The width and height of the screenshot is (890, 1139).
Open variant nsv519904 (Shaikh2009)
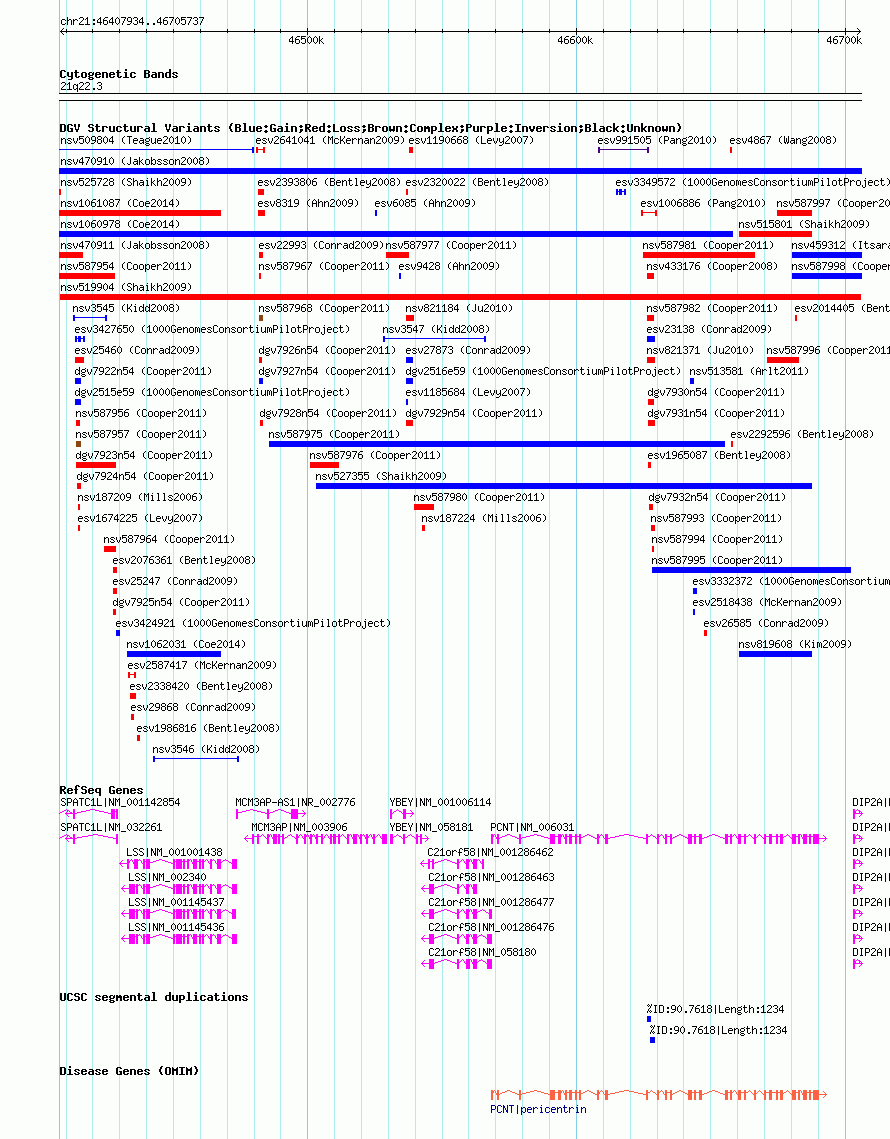pyautogui.click(x=126, y=288)
